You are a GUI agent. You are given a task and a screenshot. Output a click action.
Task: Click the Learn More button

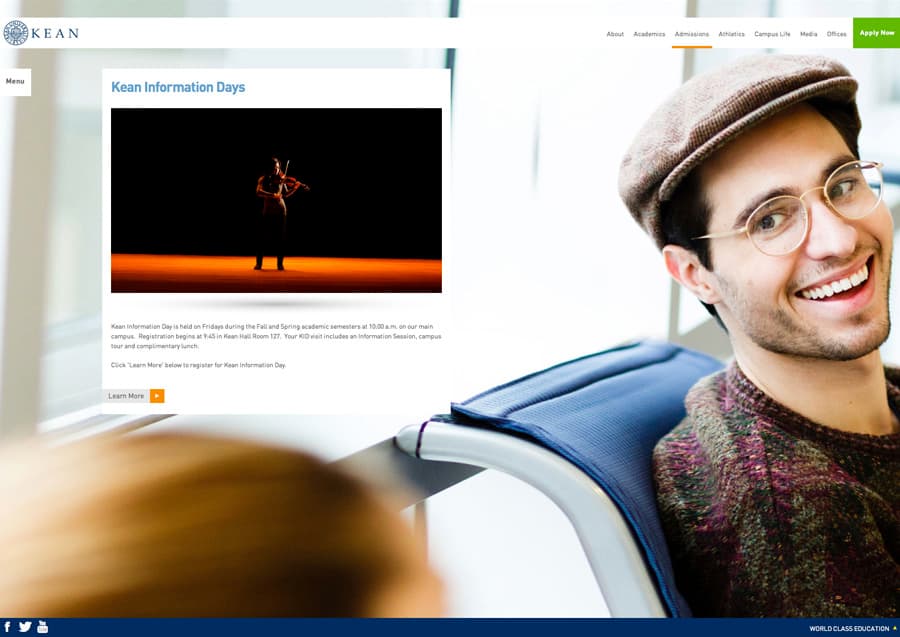click(x=134, y=396)
